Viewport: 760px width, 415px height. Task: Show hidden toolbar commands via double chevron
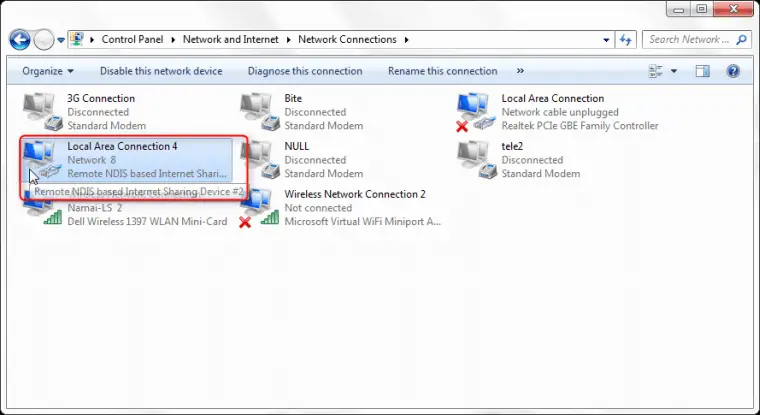pyautogui.click(x=520, y=71)
